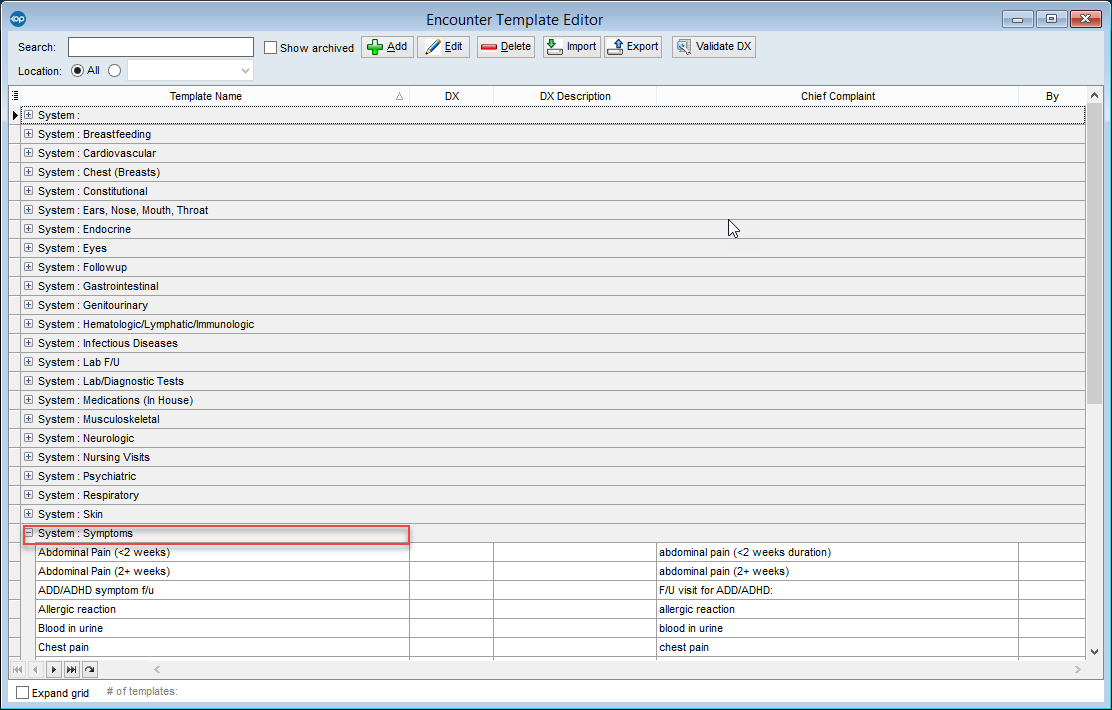Expand System : Psychiatric group
Image resolution: width=1112 pixels, height=710 pixels.
point(28,476)
